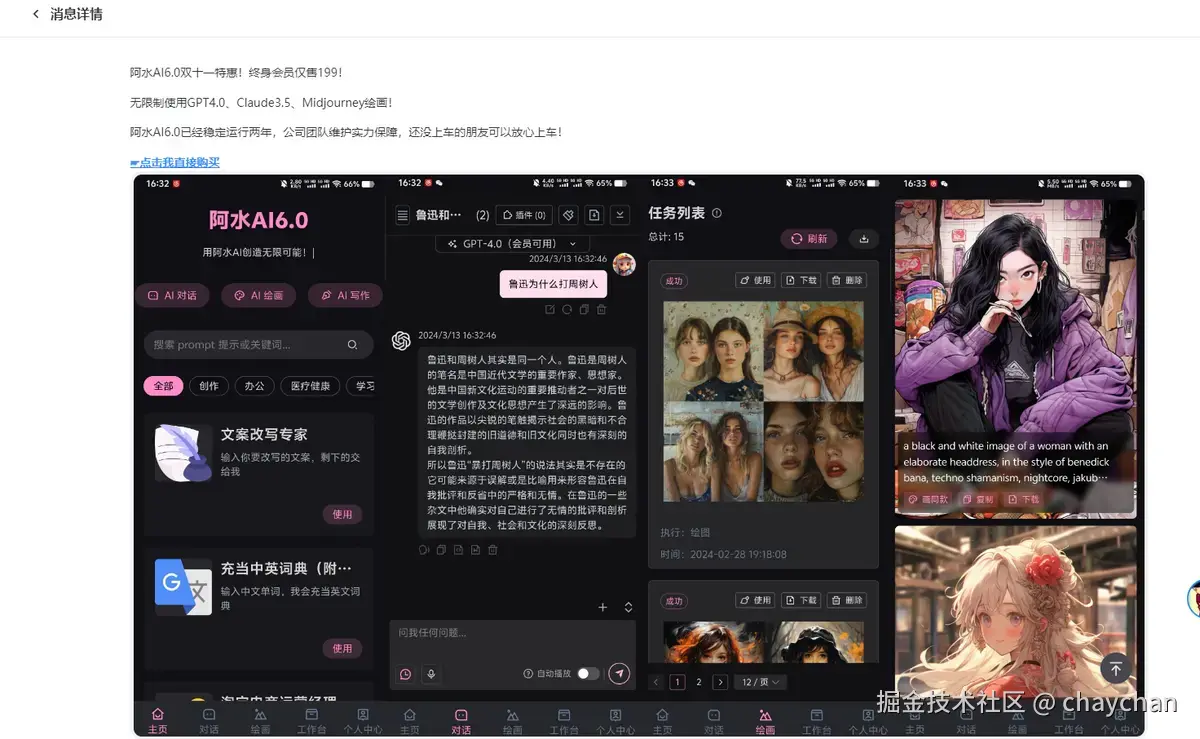Open the hamburger menu beside 鲁迅和… title
The height and width of the screenshot is (739, 1200).
tap(402, 215)
